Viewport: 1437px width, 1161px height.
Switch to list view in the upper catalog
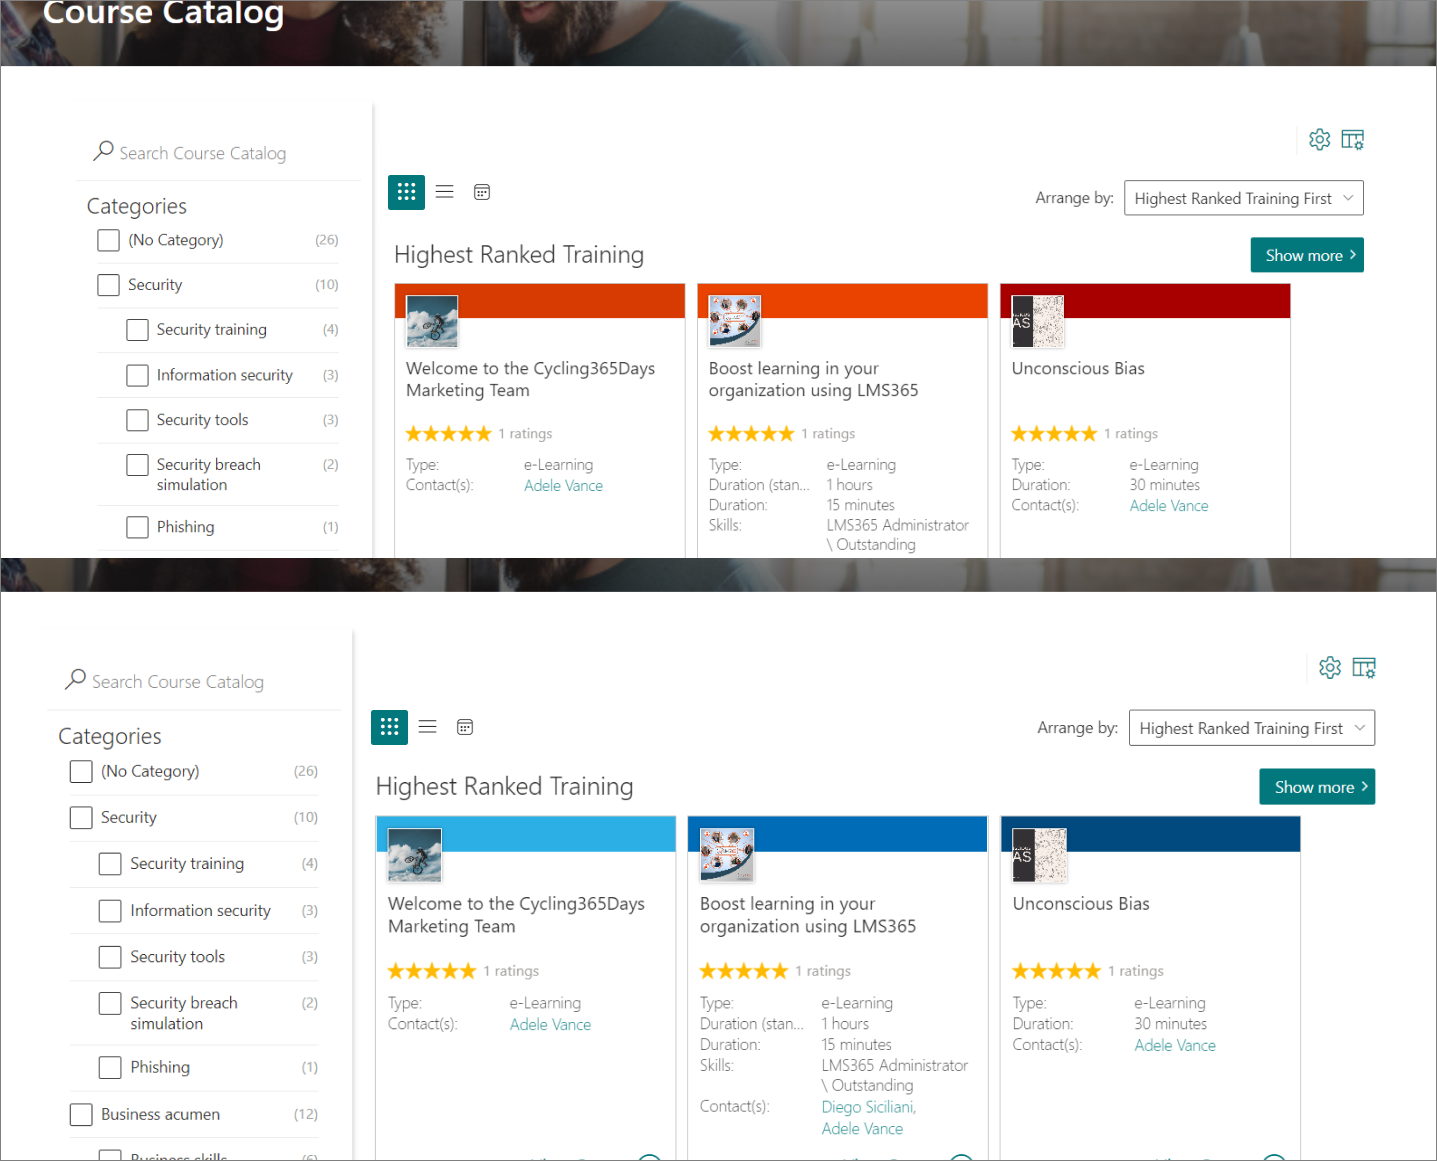(x=445, y=192)
